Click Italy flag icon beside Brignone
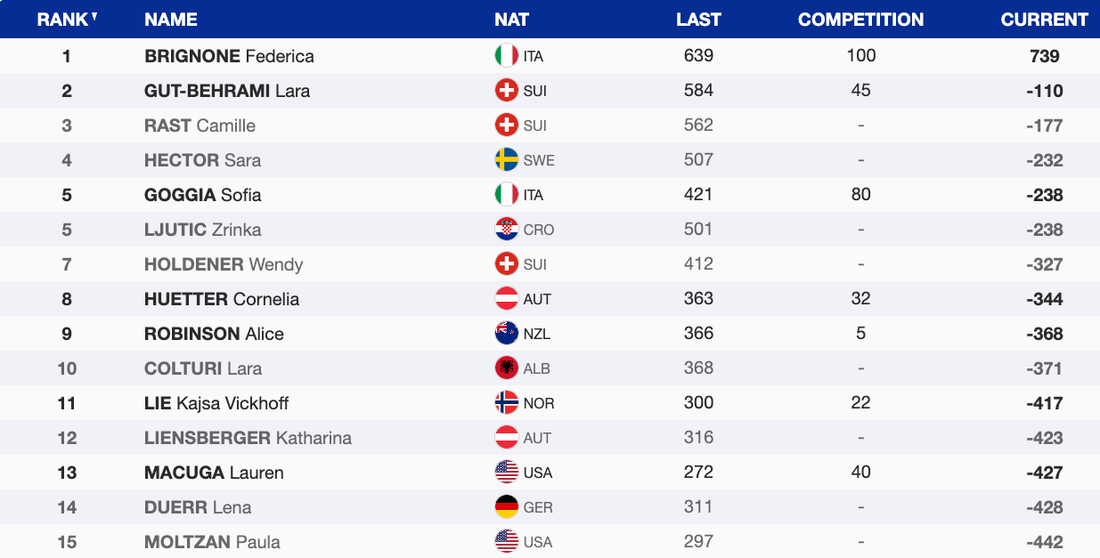Viewport: 1100px width, 558px height. pyautogui.click(x=506, y=56)
